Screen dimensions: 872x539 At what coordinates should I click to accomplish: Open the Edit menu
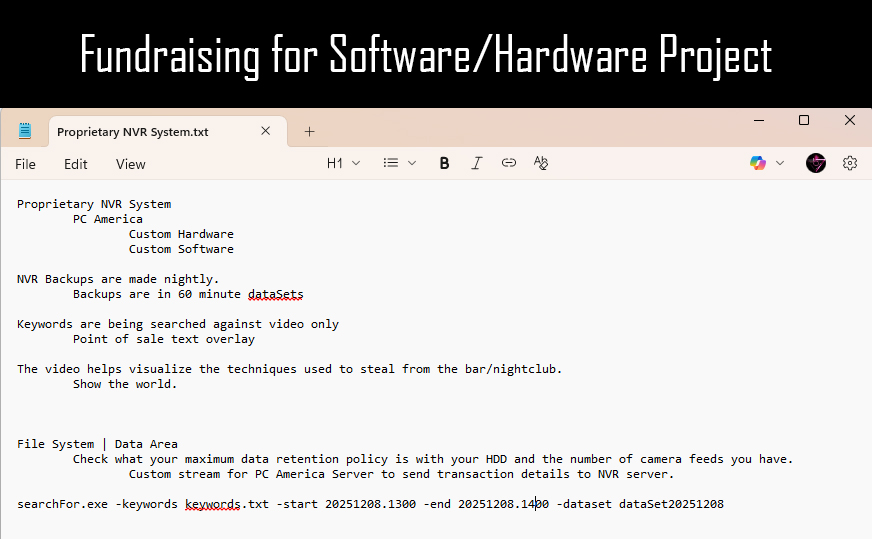[76, 164]
